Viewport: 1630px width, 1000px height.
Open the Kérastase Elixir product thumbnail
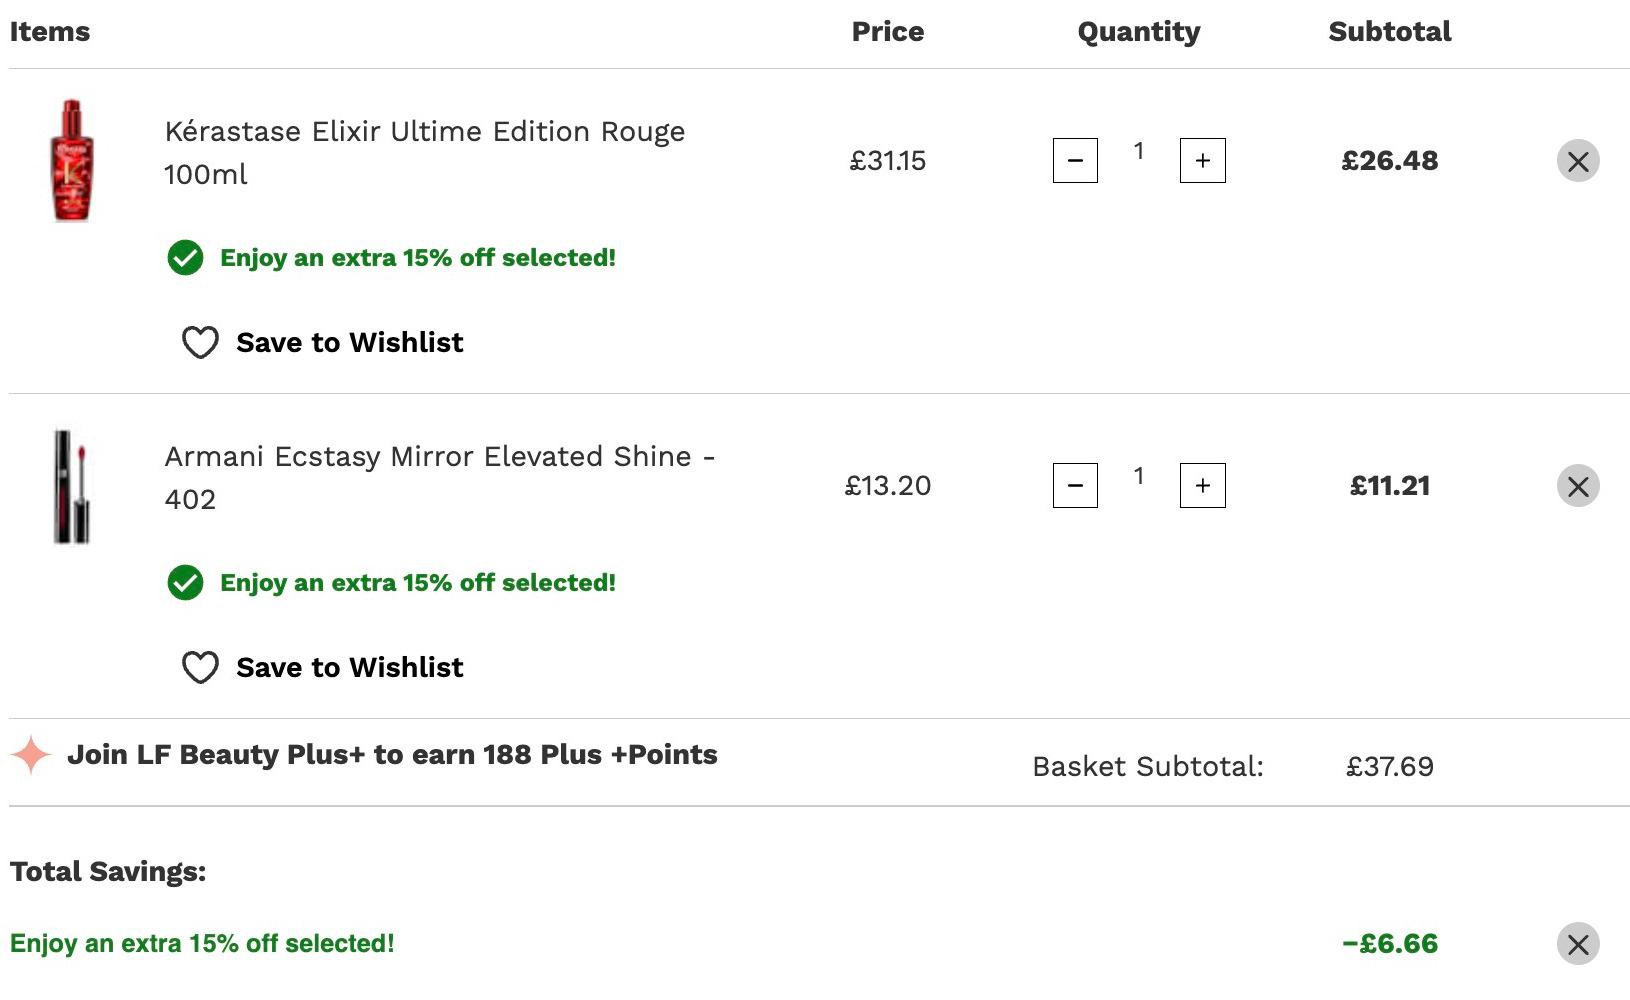[x=71, y=160]
